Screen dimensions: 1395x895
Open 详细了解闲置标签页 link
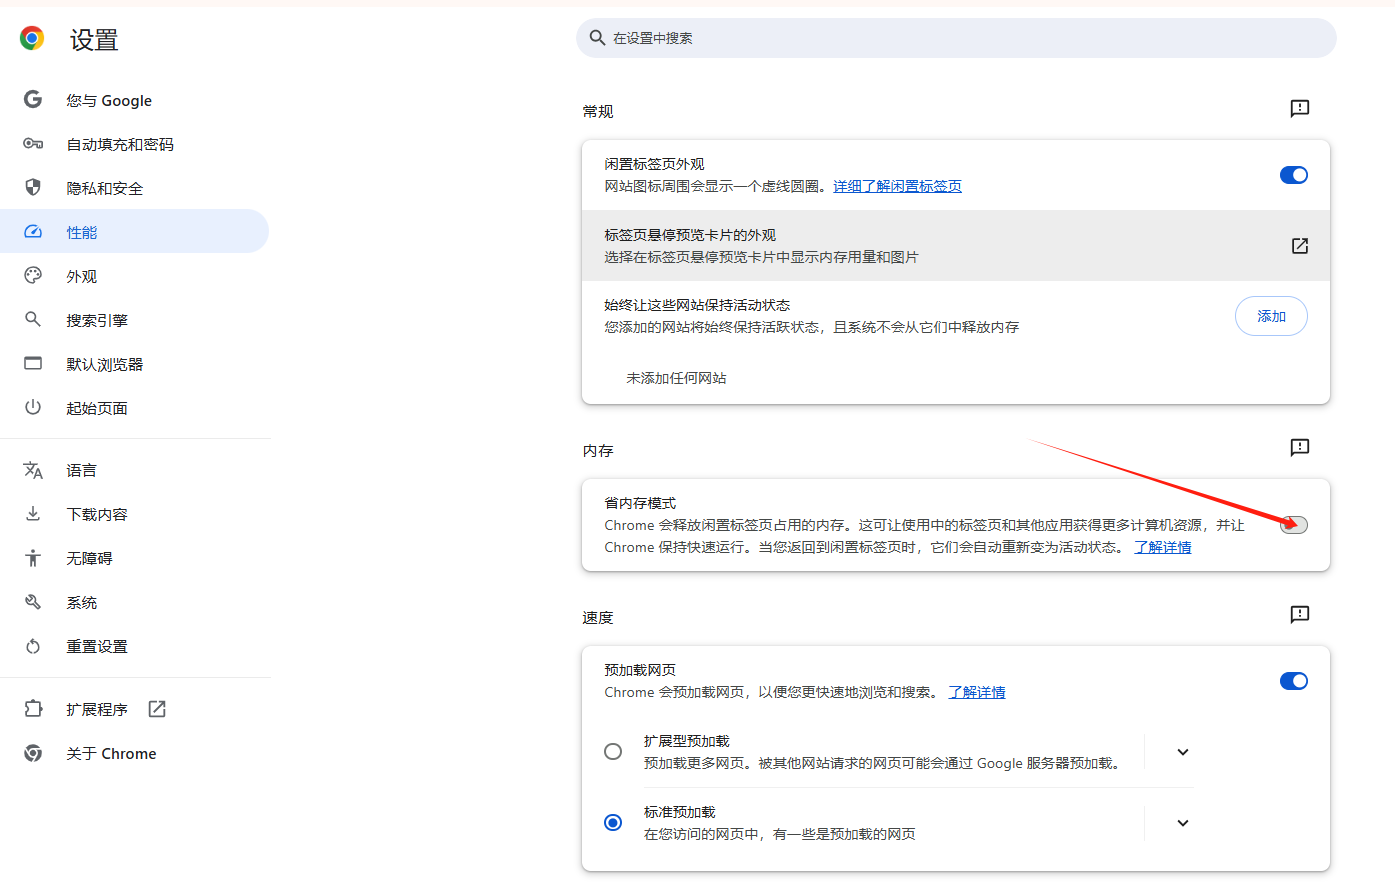897,186
